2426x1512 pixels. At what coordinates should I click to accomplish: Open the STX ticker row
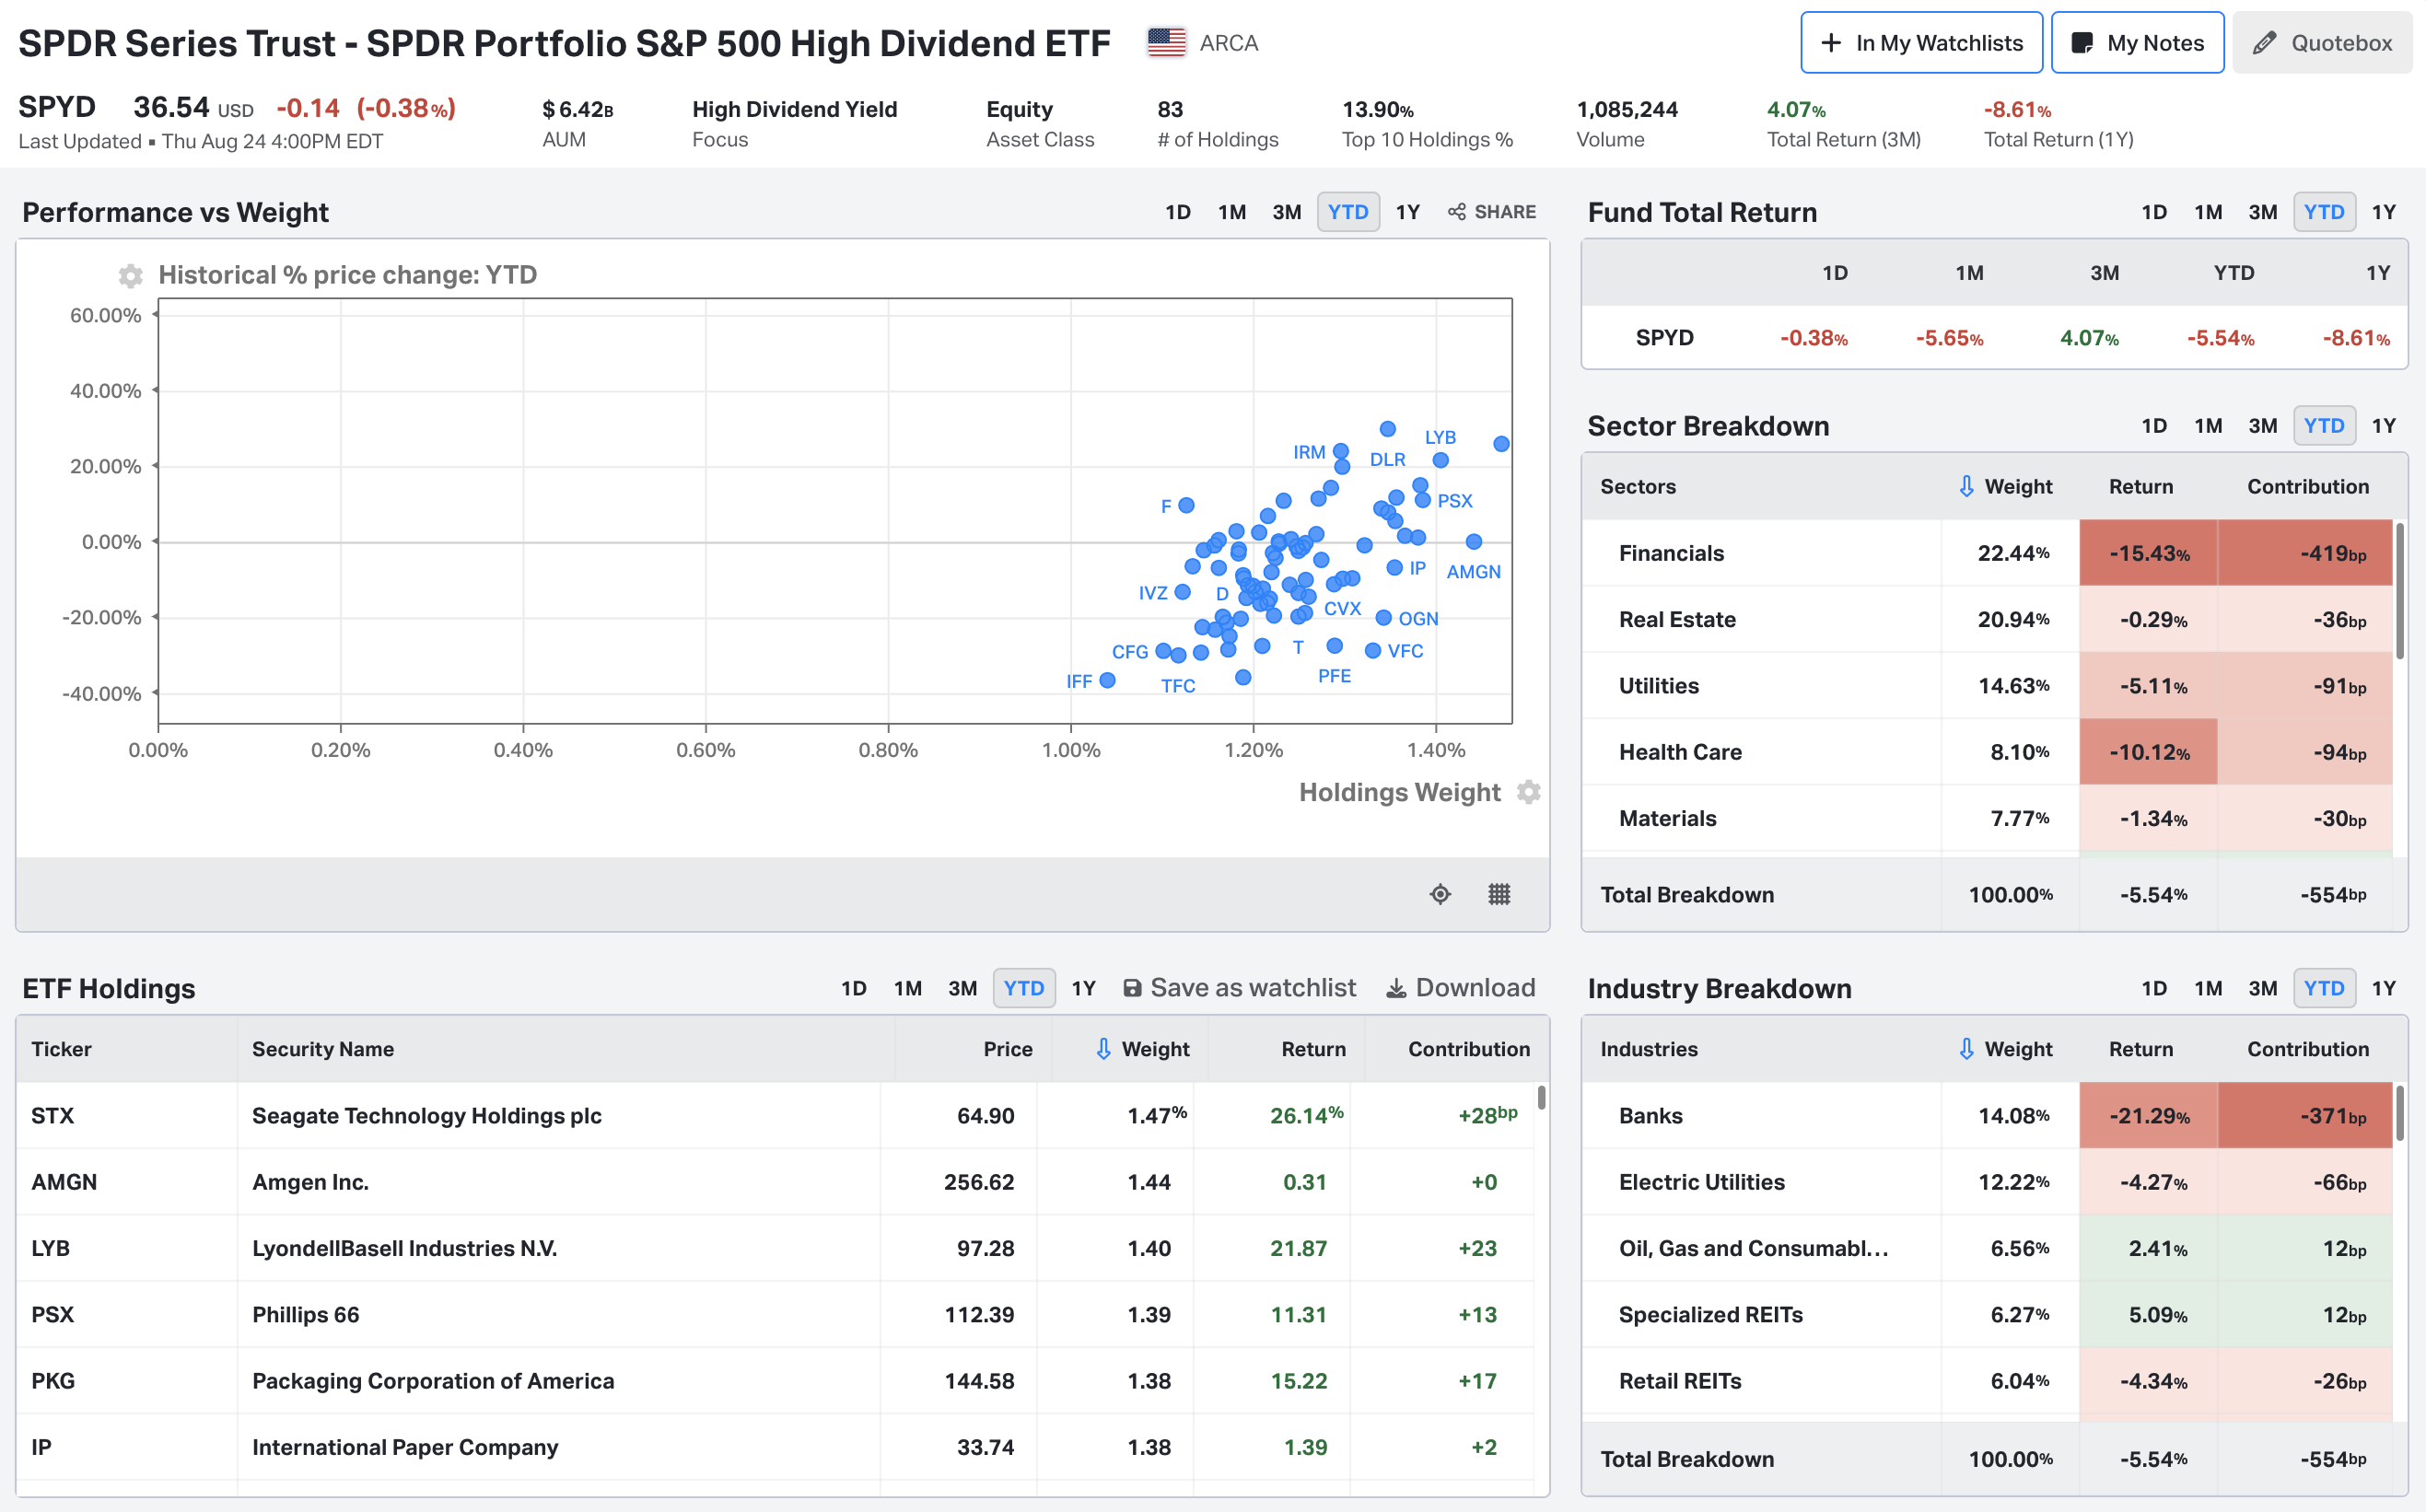tap(775, 1115)
